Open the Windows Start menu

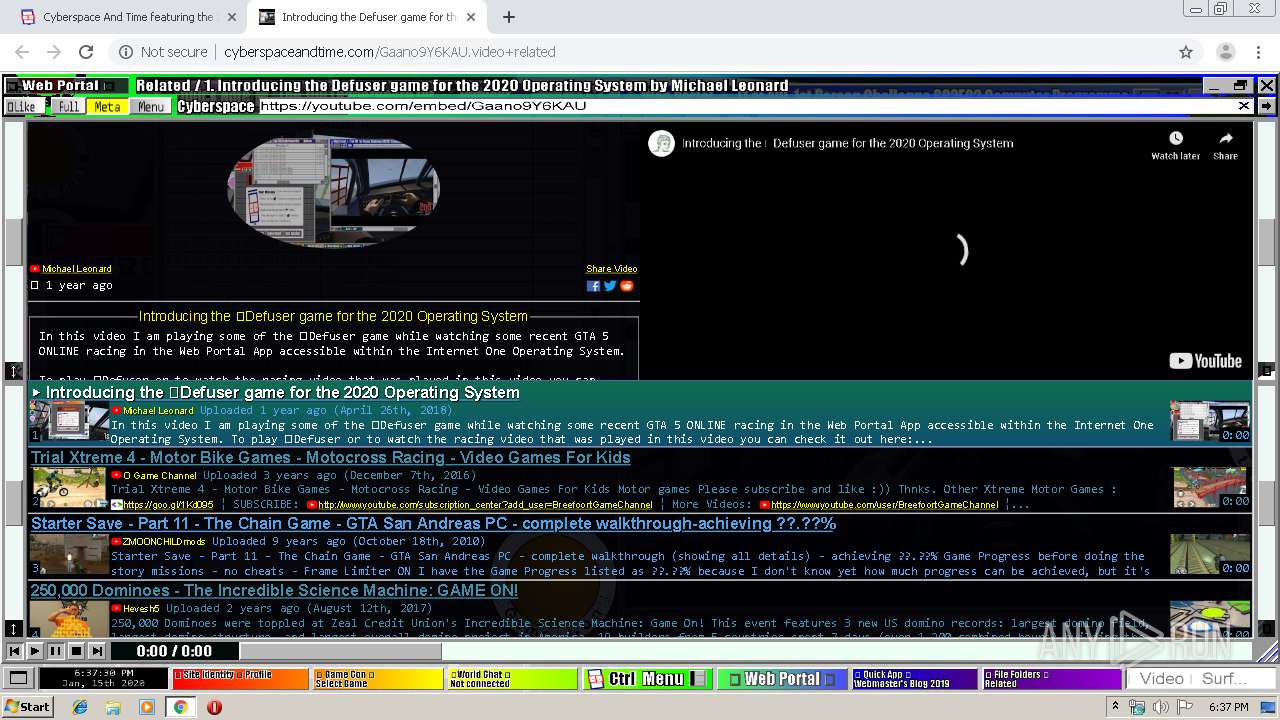[27, 706]
